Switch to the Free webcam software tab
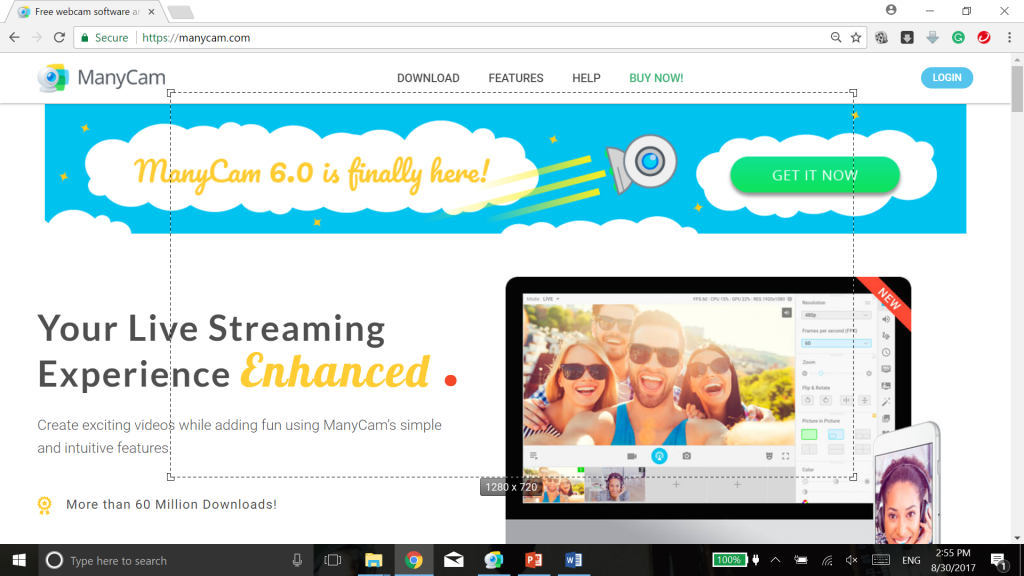The width and height of the screenshot is (1024, 576). click(x=75, y=14)
